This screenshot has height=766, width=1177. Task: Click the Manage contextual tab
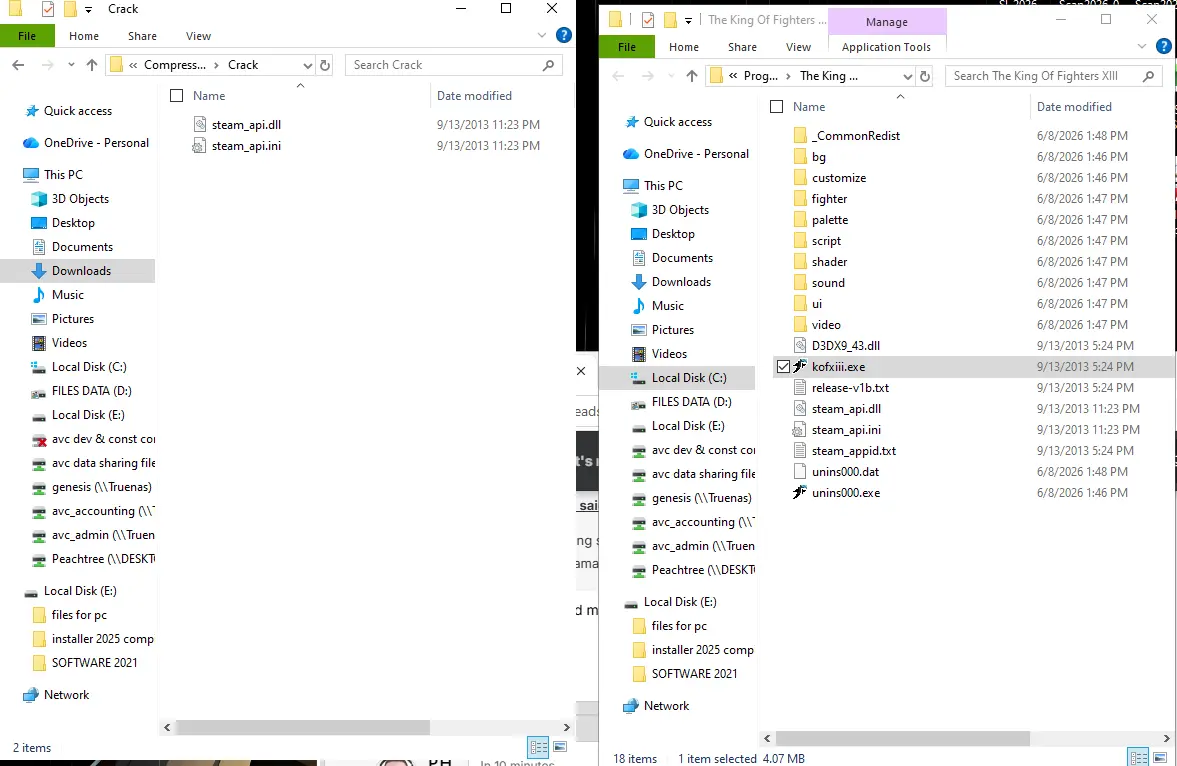[887, 22]
